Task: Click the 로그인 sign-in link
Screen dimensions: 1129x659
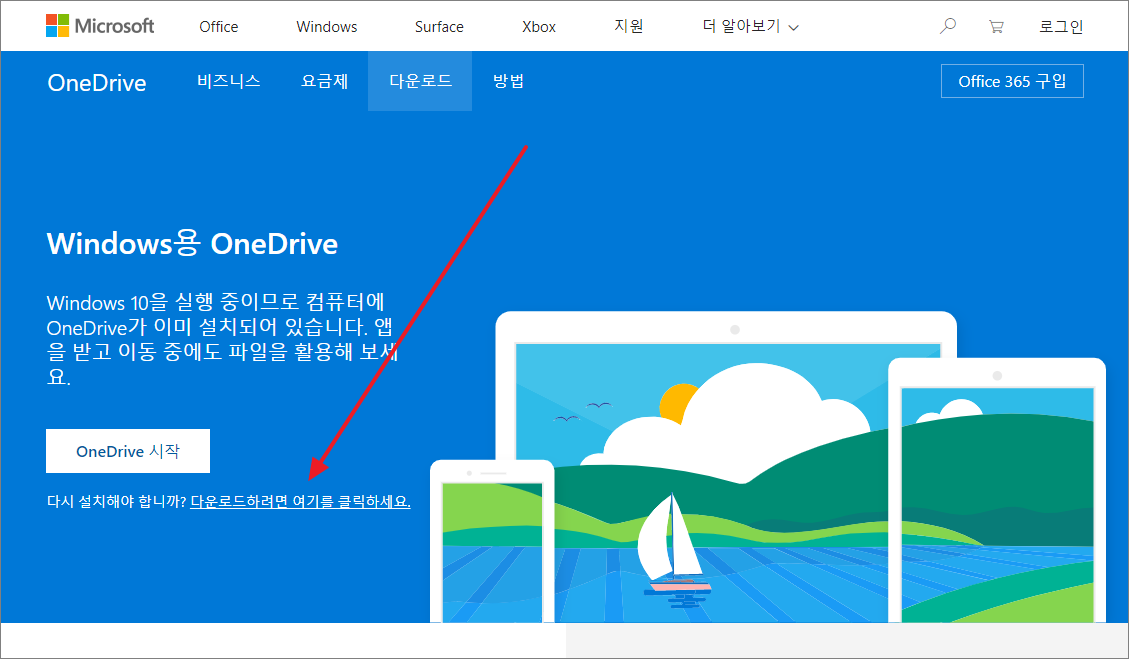Action: [x=1061, y=27]
